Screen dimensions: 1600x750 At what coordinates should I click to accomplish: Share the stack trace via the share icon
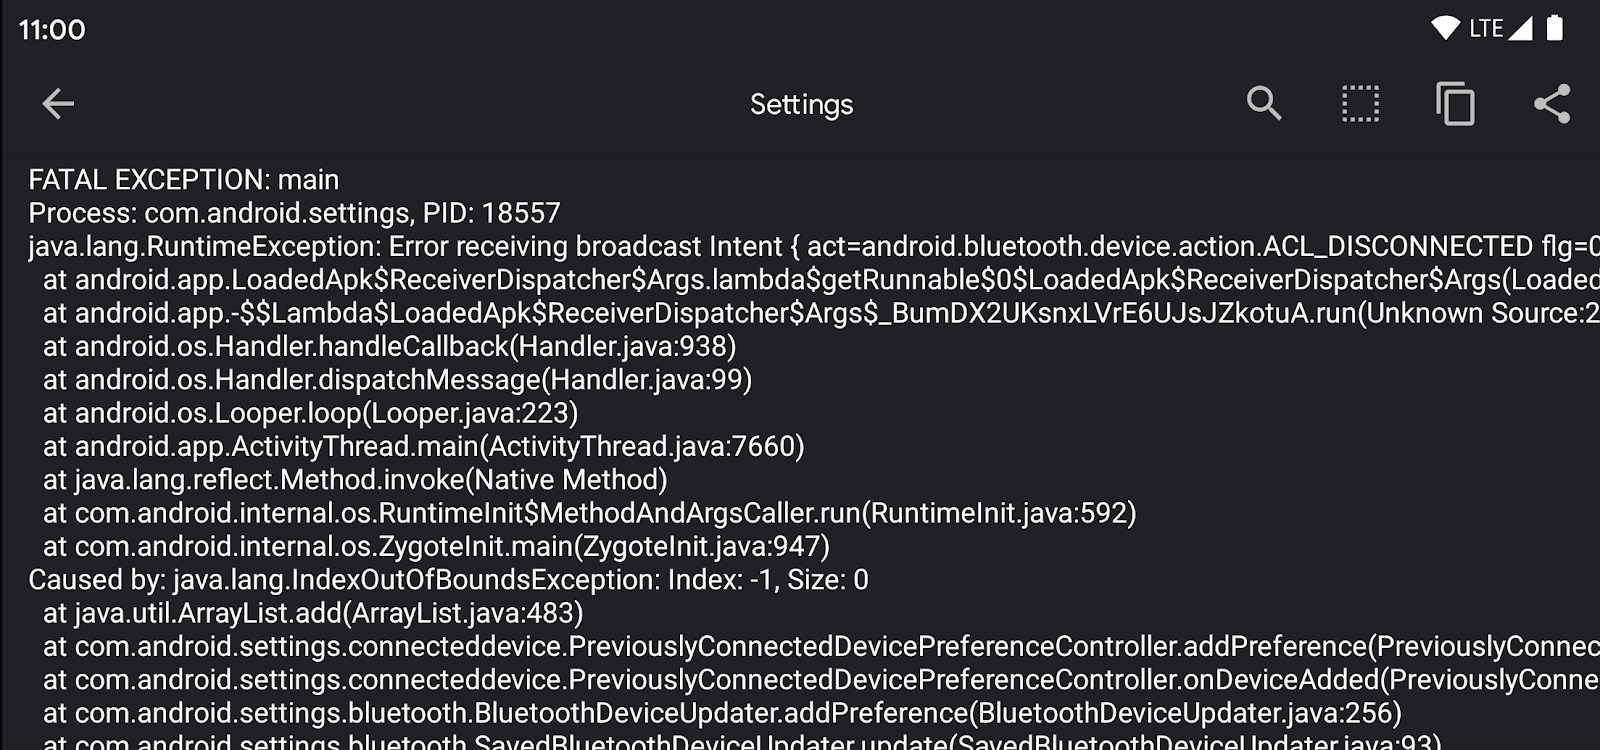click(1552, 104)
